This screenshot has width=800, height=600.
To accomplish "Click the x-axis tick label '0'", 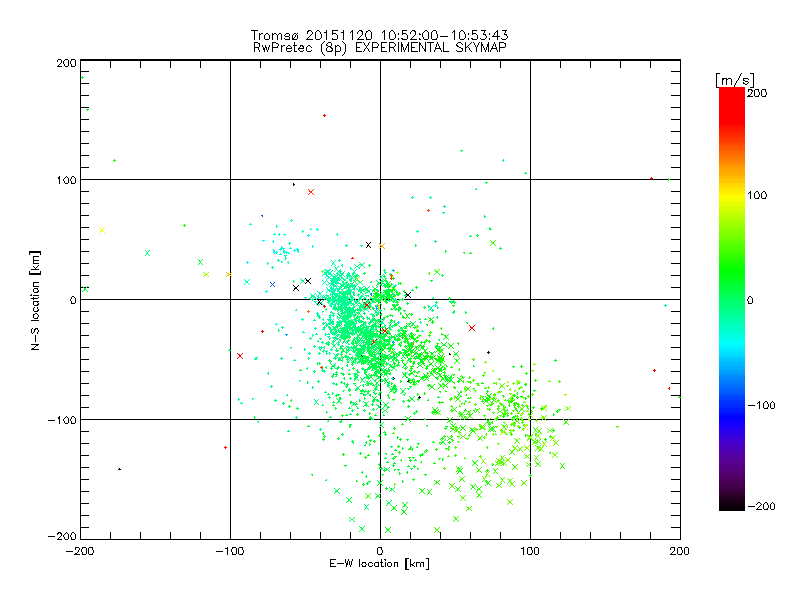I will click(x=380, y=551).
